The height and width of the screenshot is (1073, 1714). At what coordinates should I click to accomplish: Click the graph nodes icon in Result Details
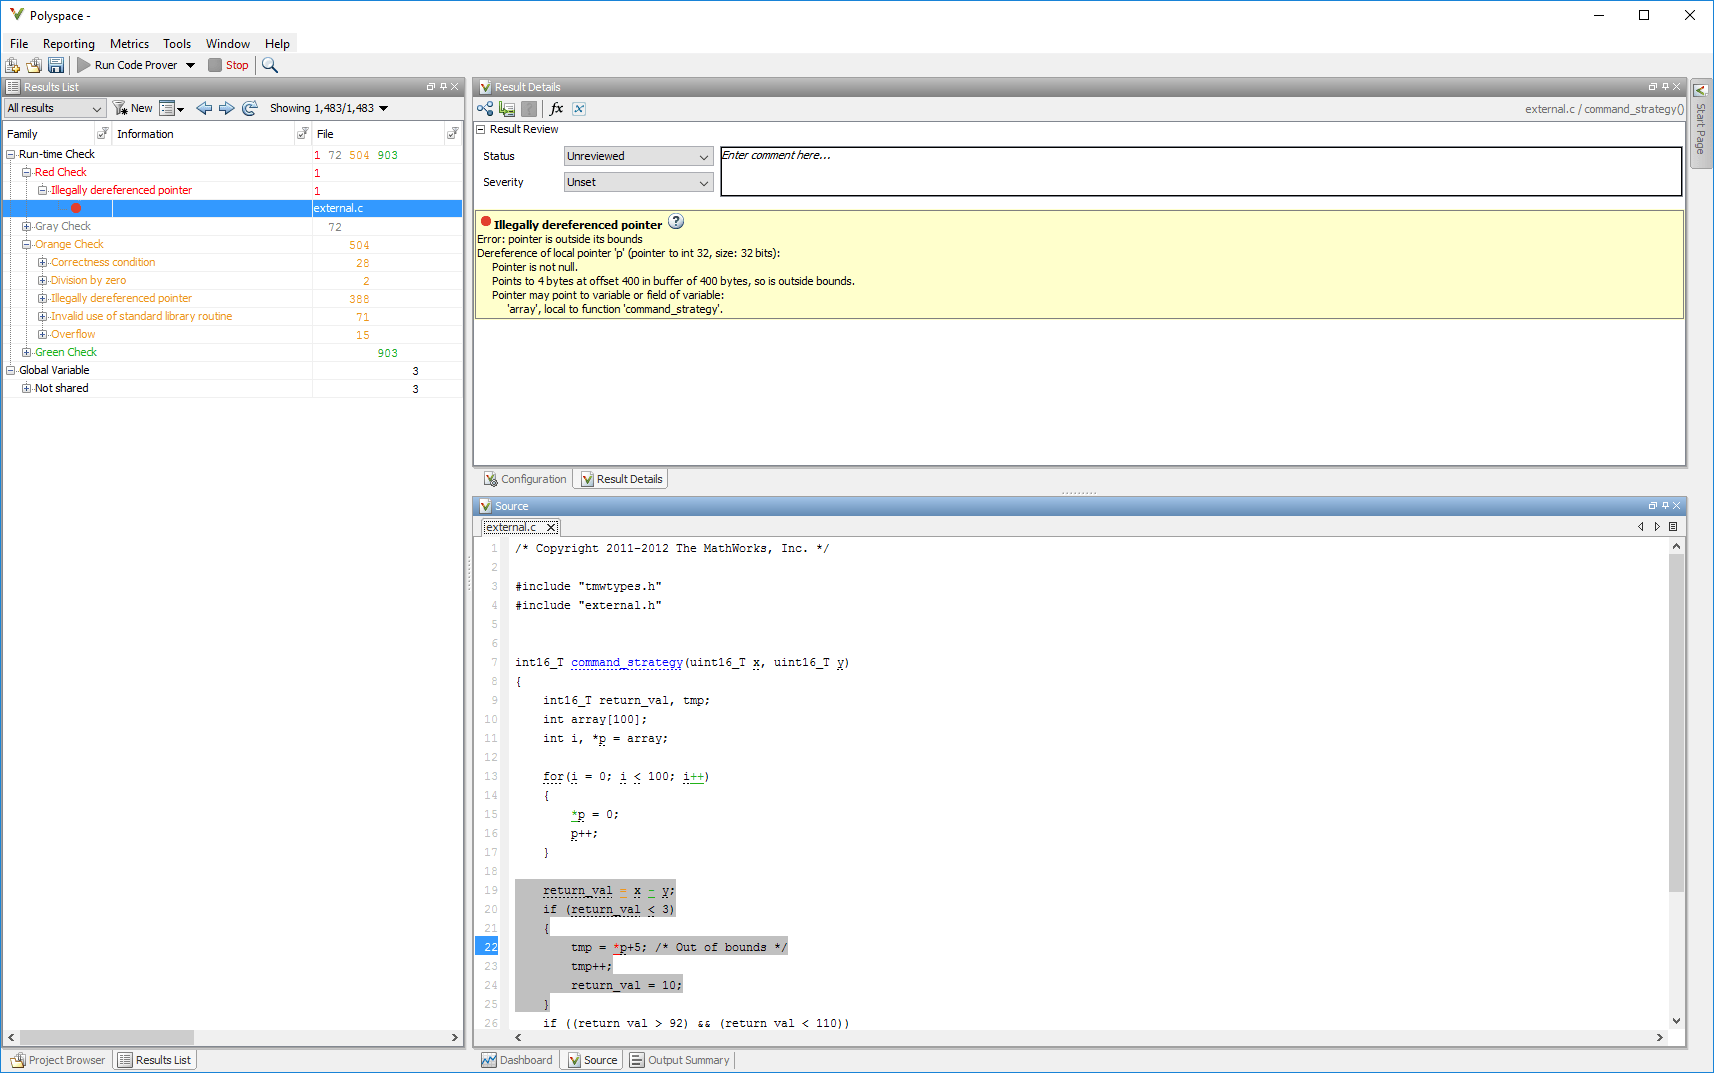[485, 109]
